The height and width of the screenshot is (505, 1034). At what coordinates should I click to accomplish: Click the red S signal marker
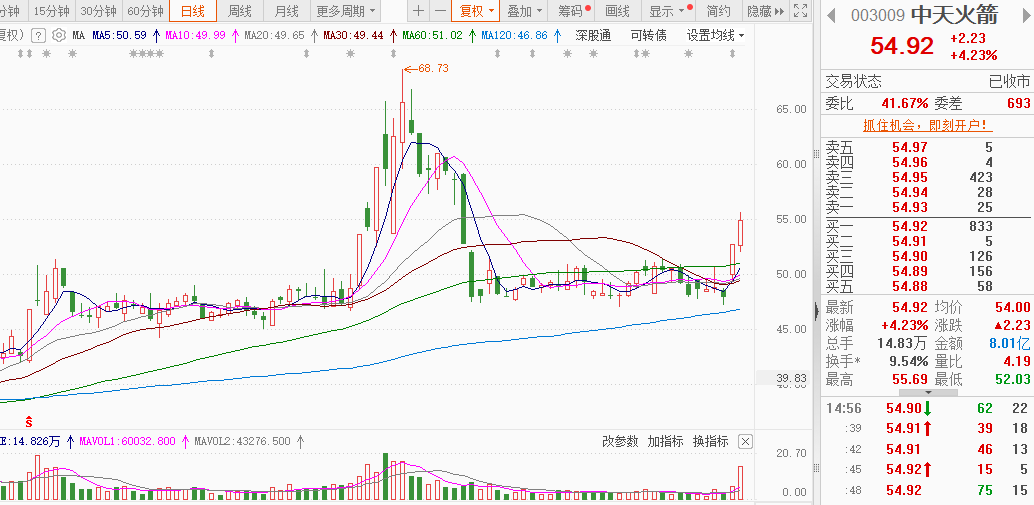(29, 421)
